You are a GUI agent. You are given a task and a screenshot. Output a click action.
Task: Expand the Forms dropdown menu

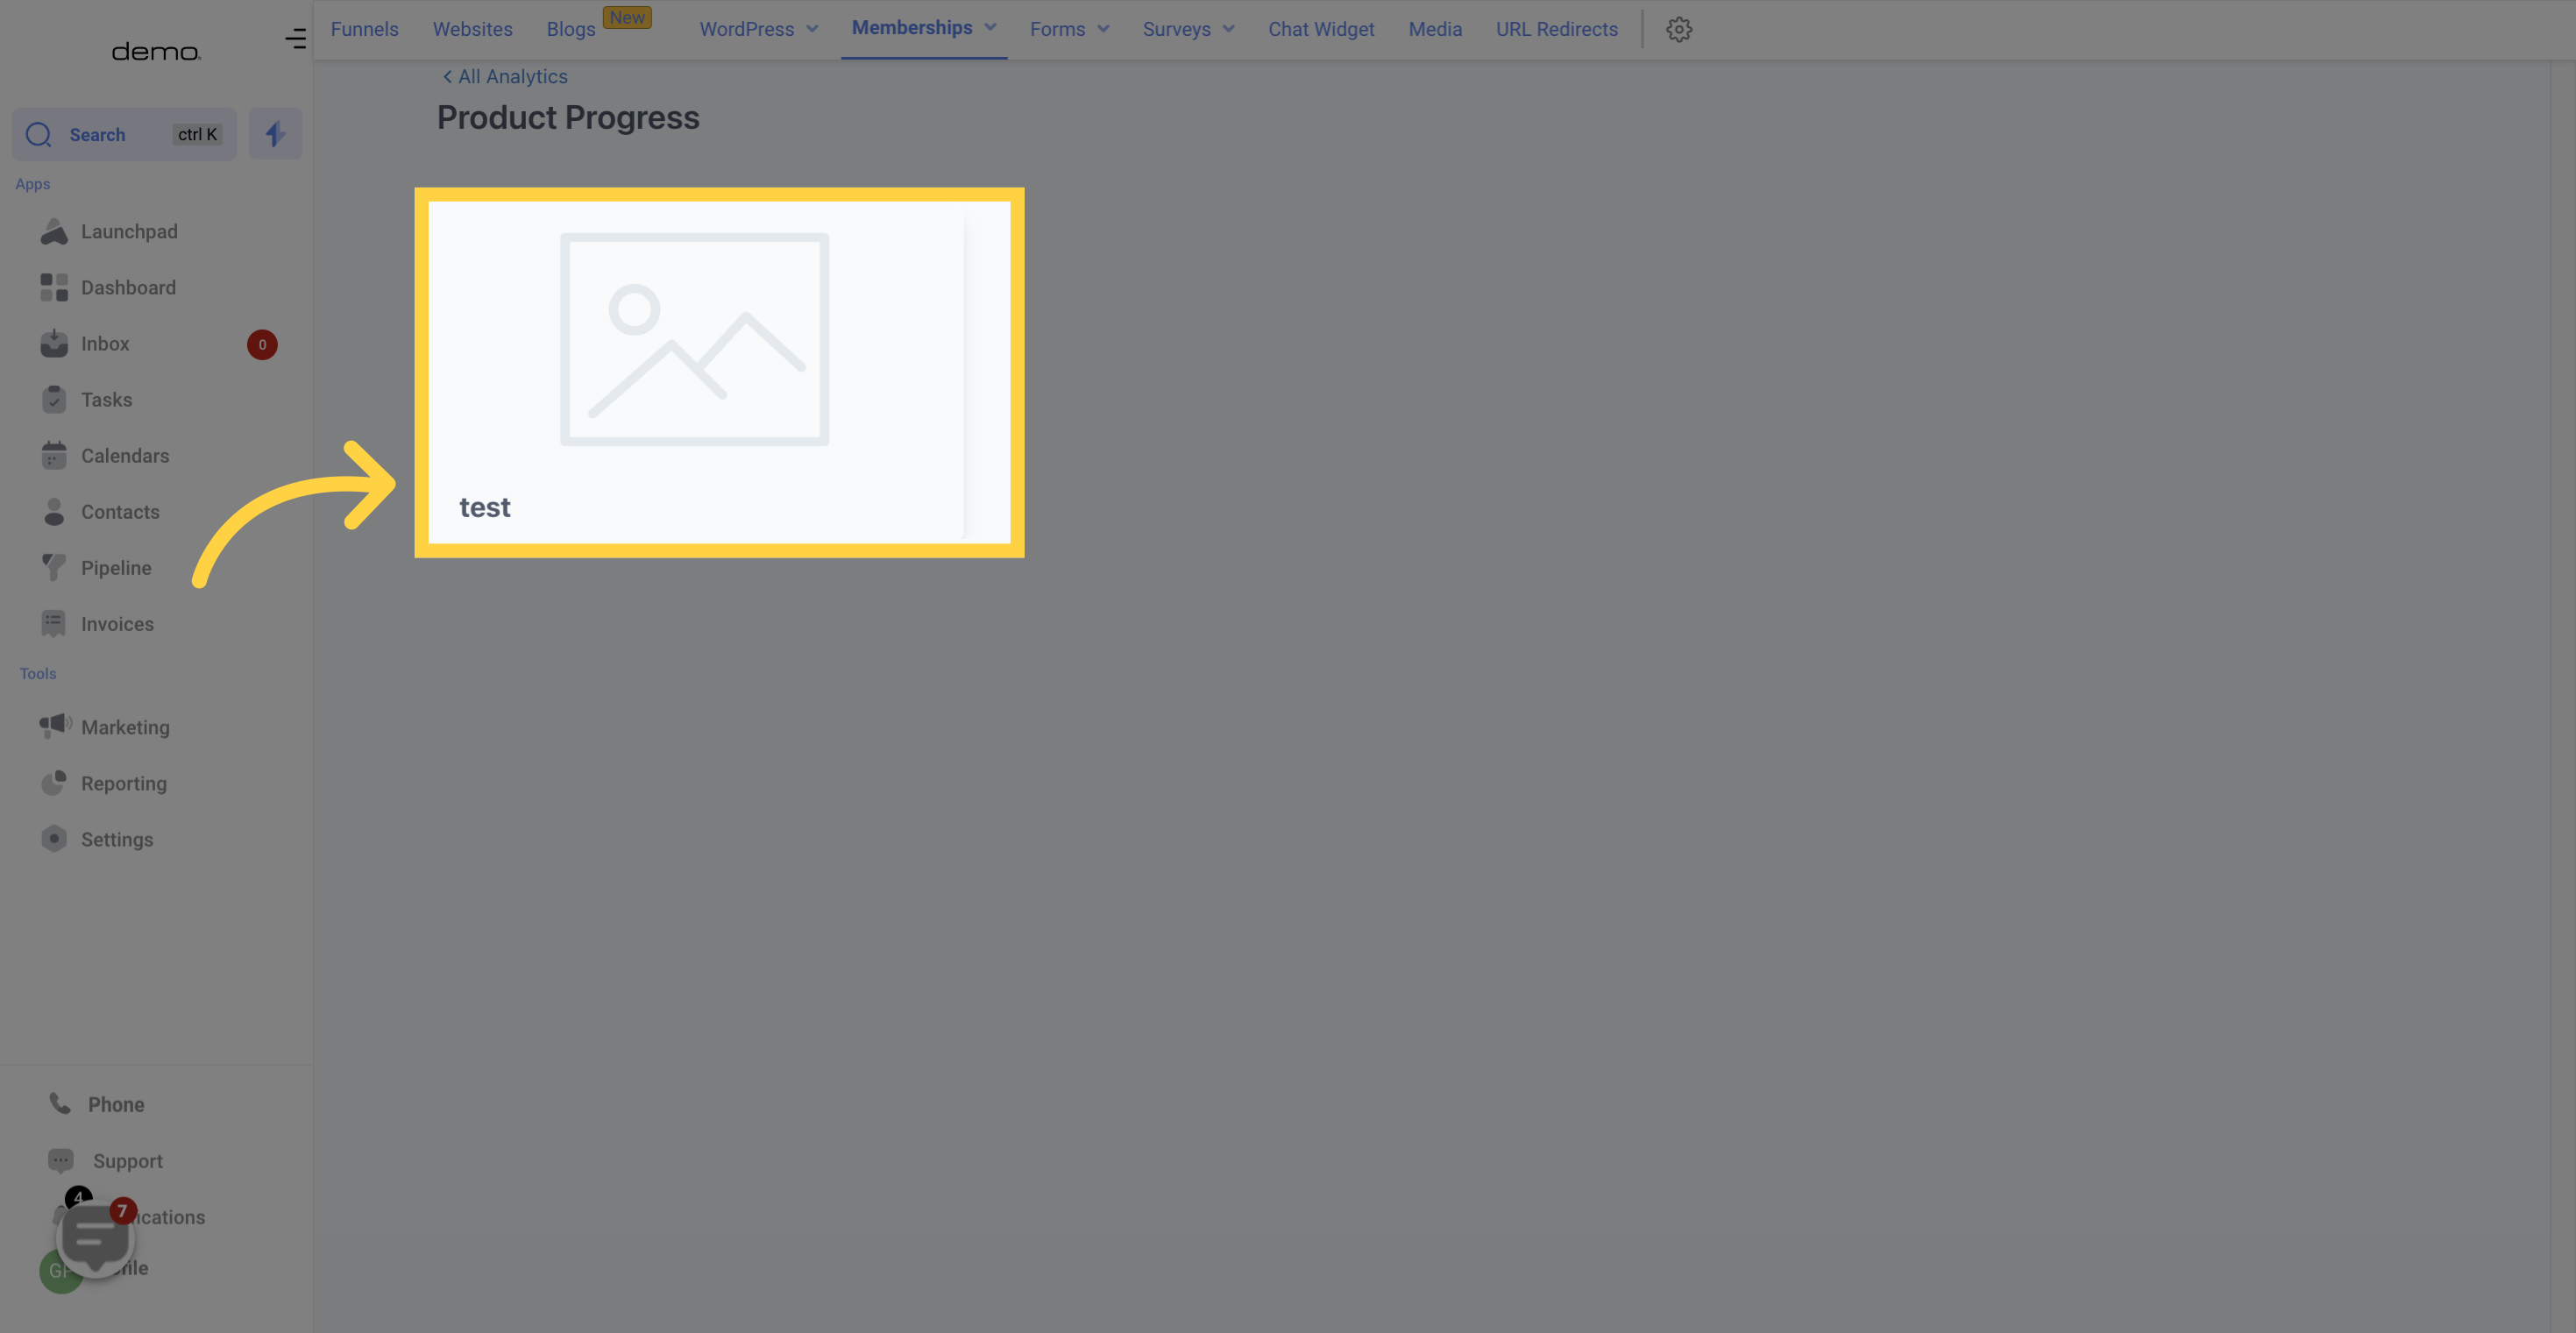click(1069, 29)
